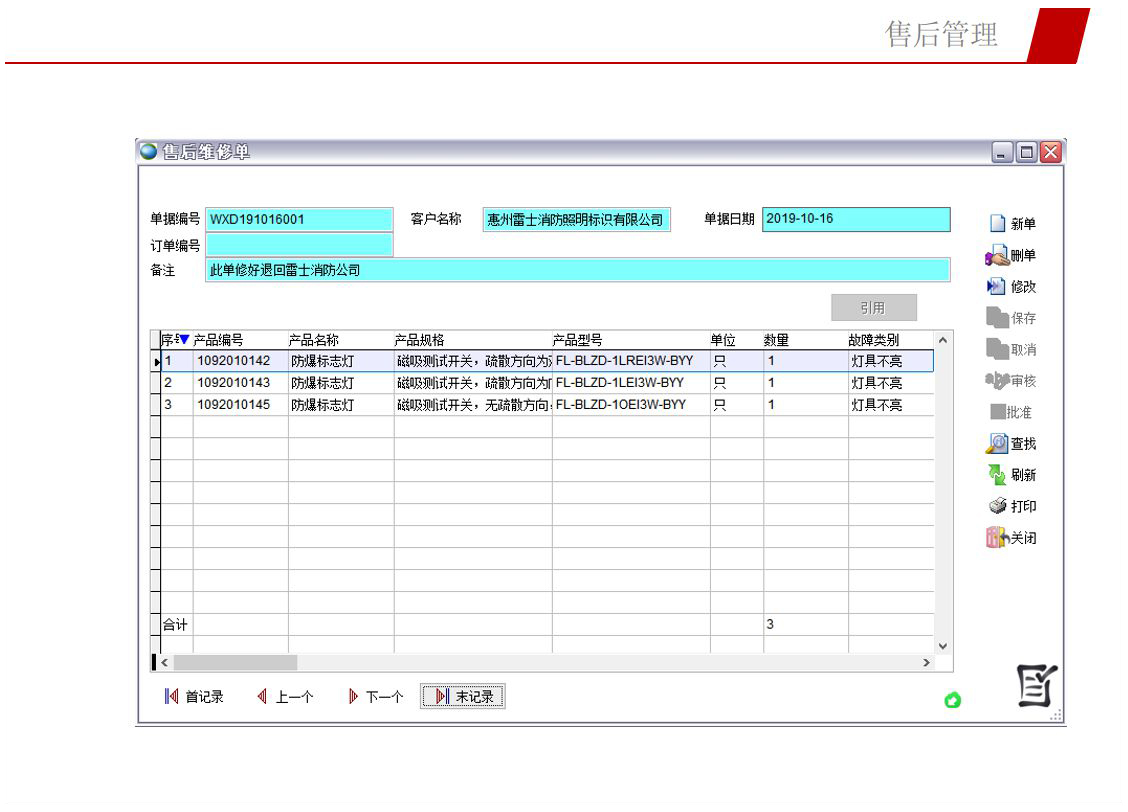1128x812 pixels.
Task: Sort by the 序号 column header arrow
Action: click(x=183, y=340)
